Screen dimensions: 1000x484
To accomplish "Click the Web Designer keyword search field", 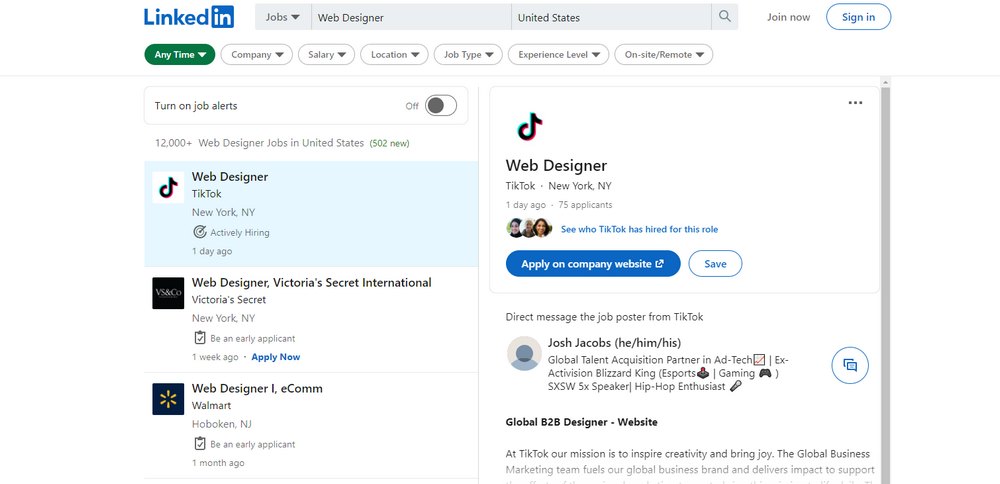I will click(x=411, y=17).
